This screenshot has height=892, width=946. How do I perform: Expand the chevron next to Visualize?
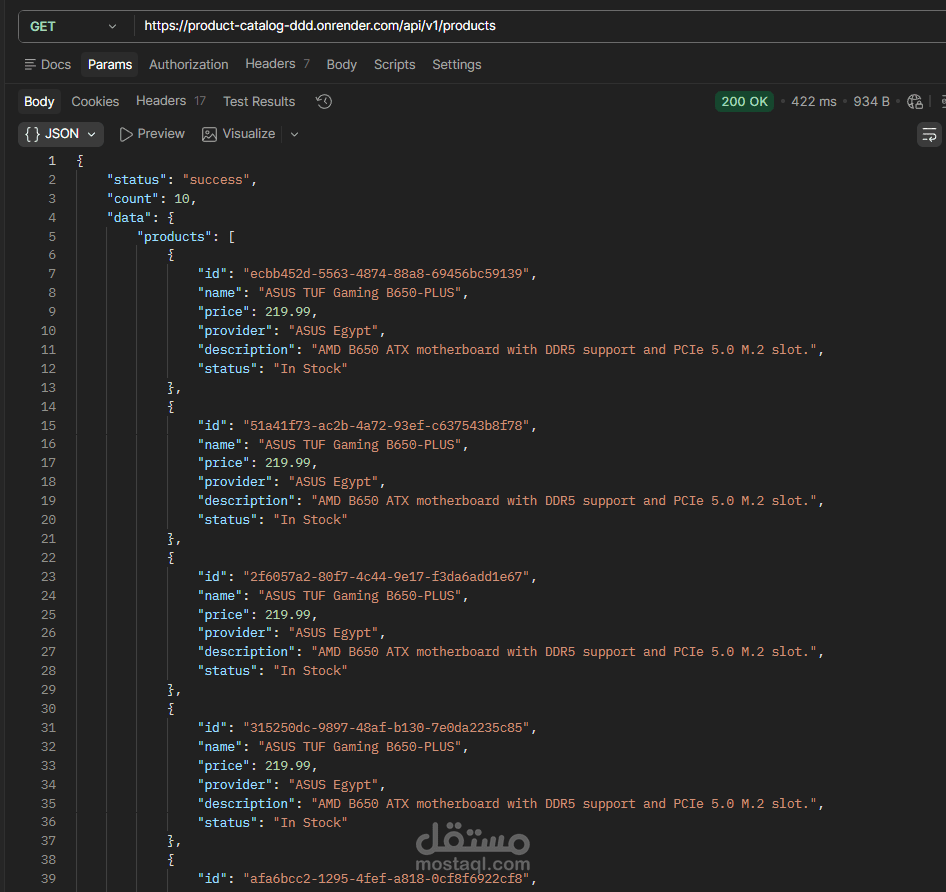[294, 135]
